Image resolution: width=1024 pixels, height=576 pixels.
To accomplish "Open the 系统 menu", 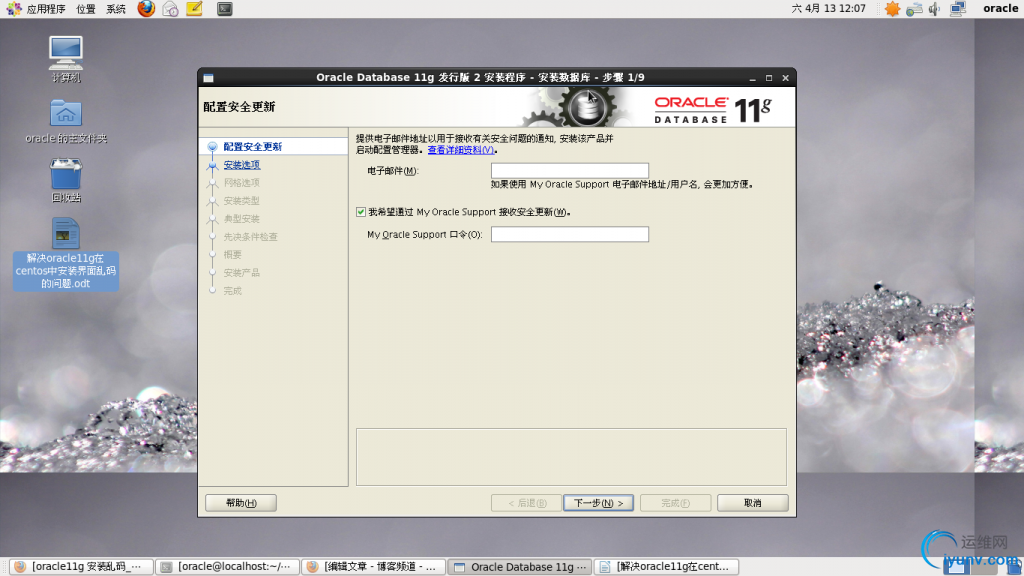I will point(116,8).
